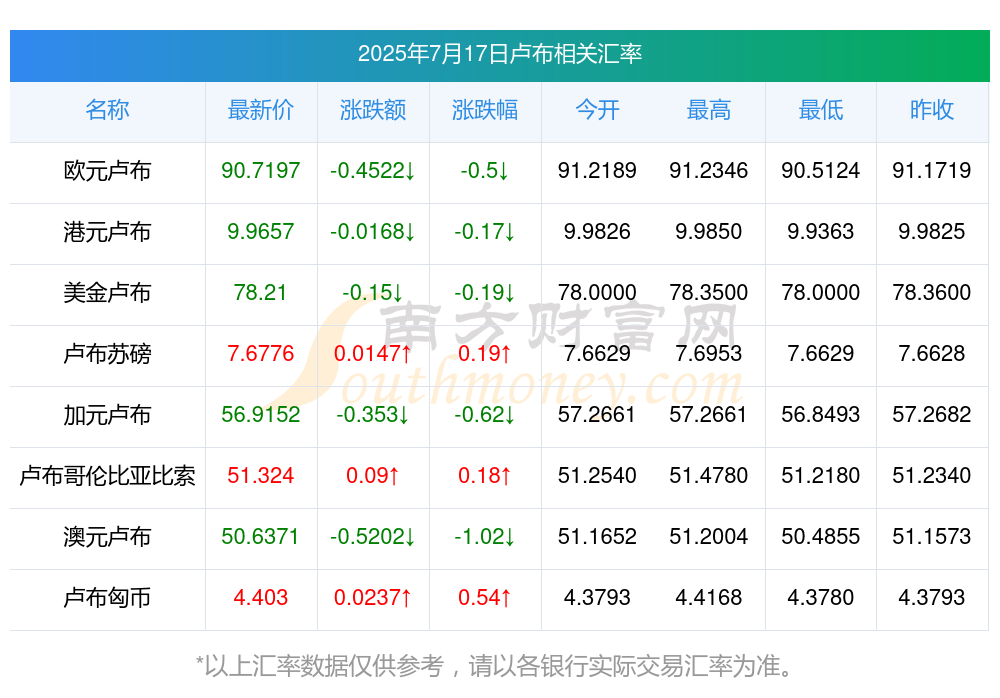The width and height of the screenshot is (1000, 698).
Task: Select low value 51.2180
Action: pyautogui.click(x=821, y=475)
